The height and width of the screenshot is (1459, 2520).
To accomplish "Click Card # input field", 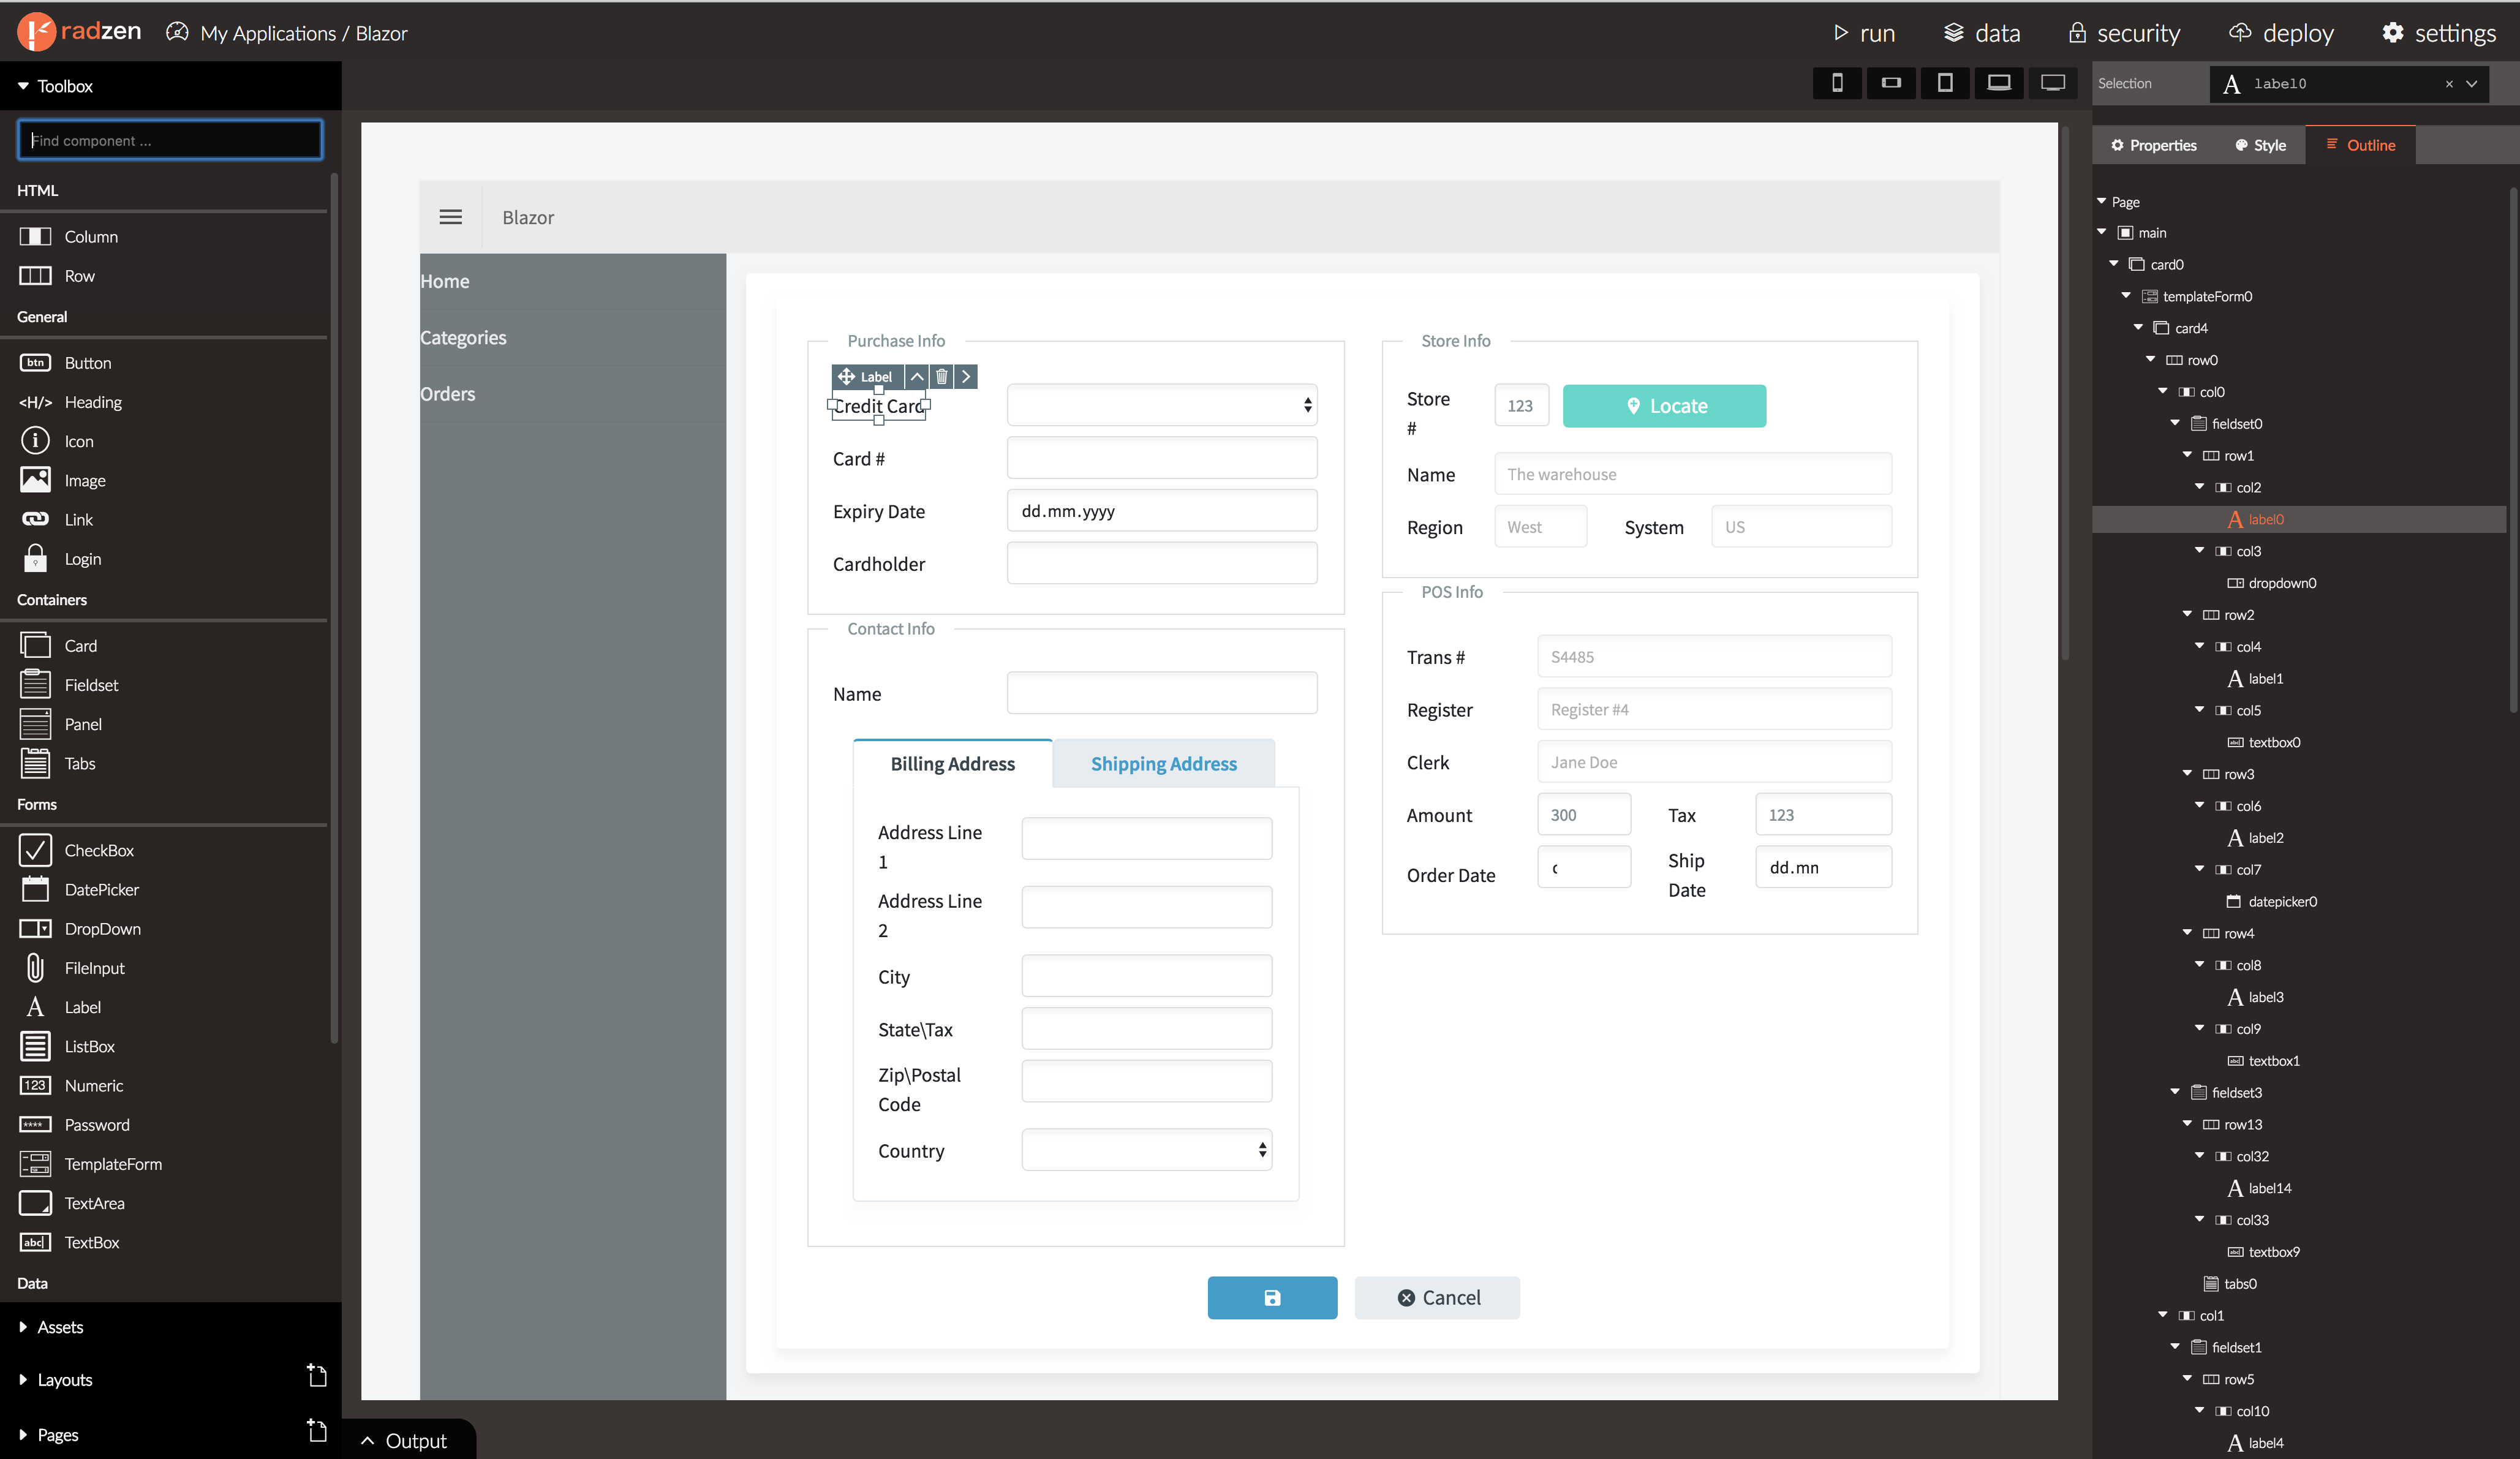I will click(x=1164, y=457).
